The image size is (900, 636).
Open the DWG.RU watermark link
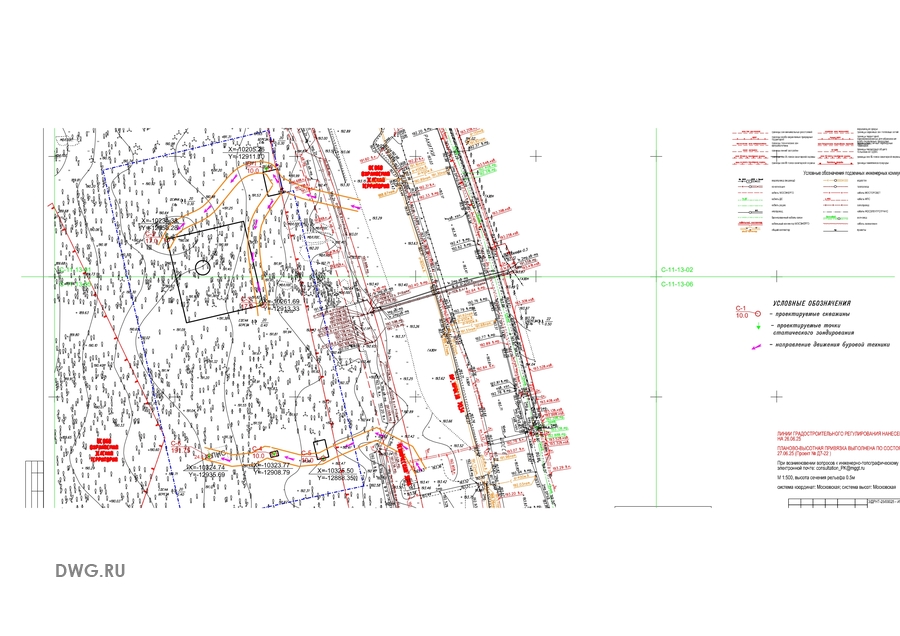[90, 571]
